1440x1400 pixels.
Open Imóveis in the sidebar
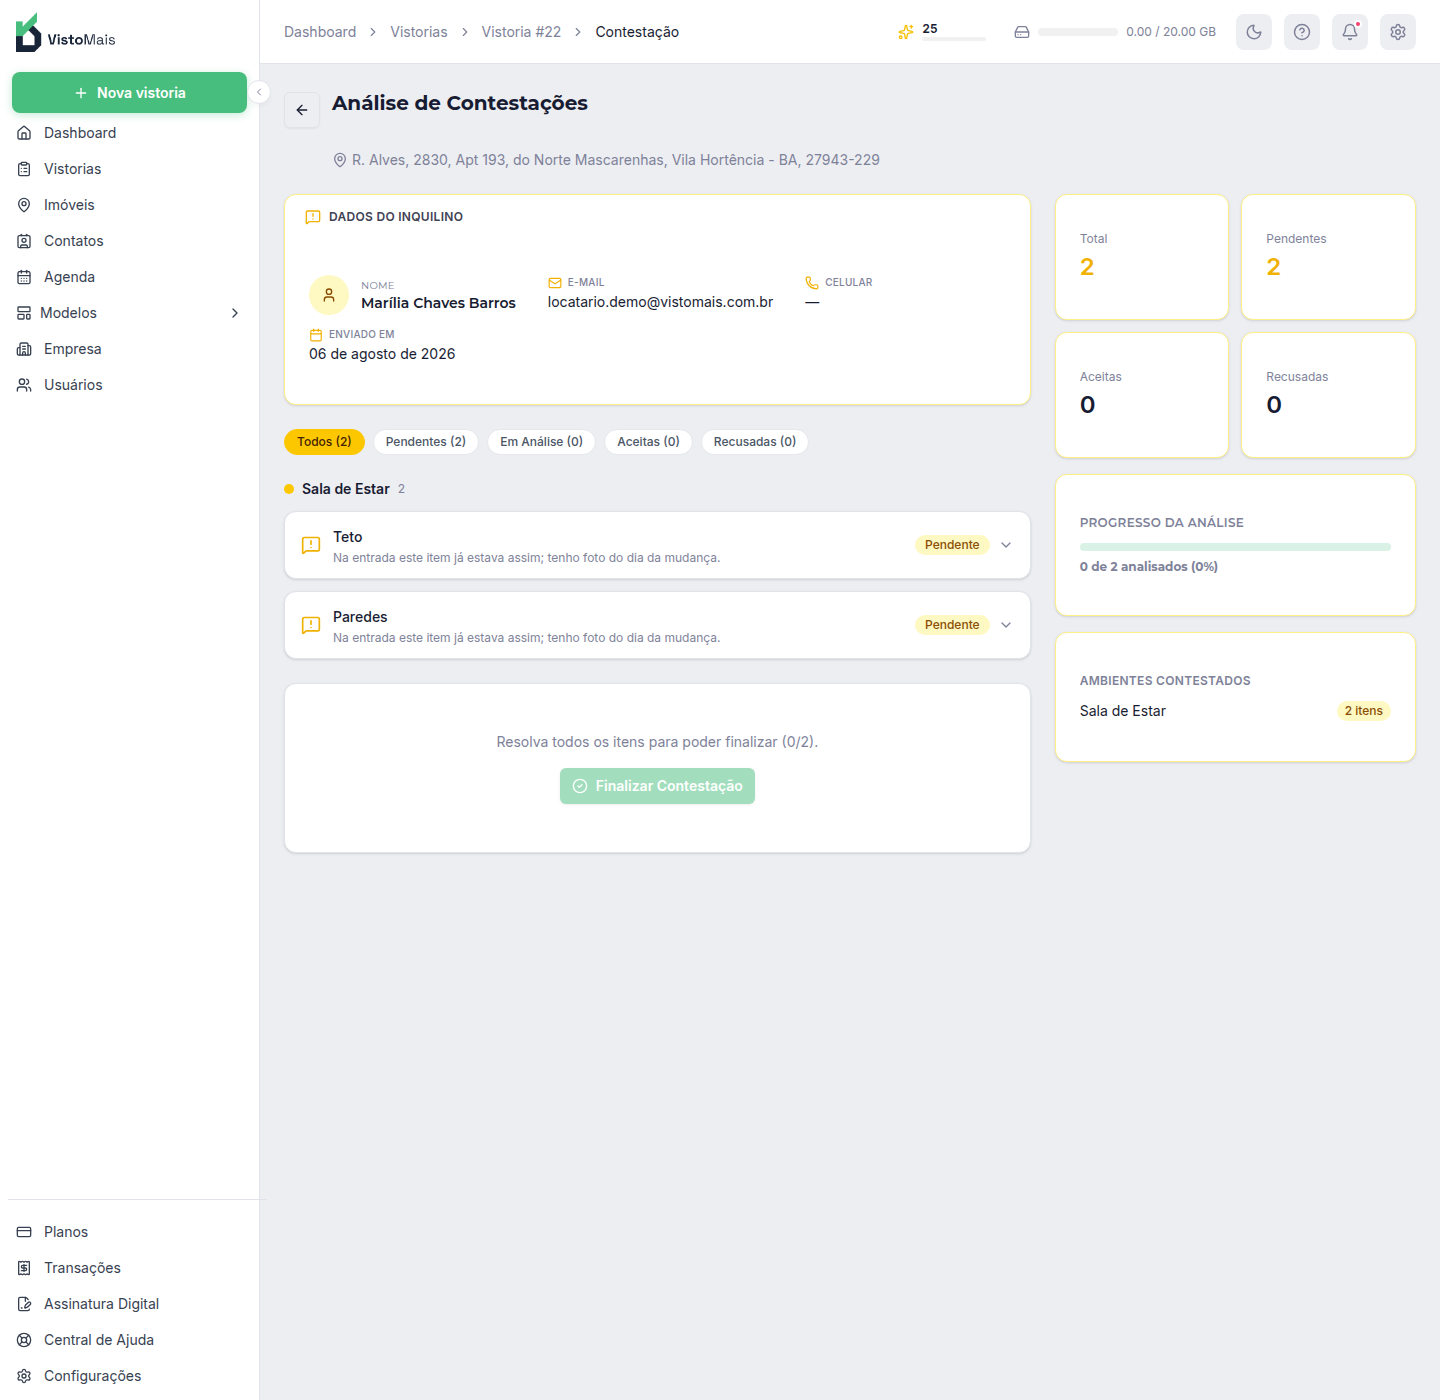[x=129, y=205]
